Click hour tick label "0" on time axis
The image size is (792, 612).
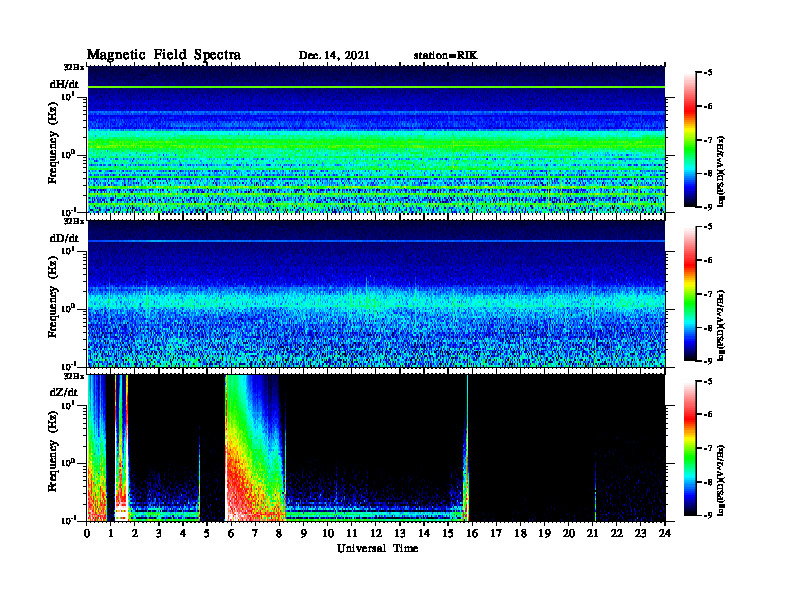coord(87,534)
